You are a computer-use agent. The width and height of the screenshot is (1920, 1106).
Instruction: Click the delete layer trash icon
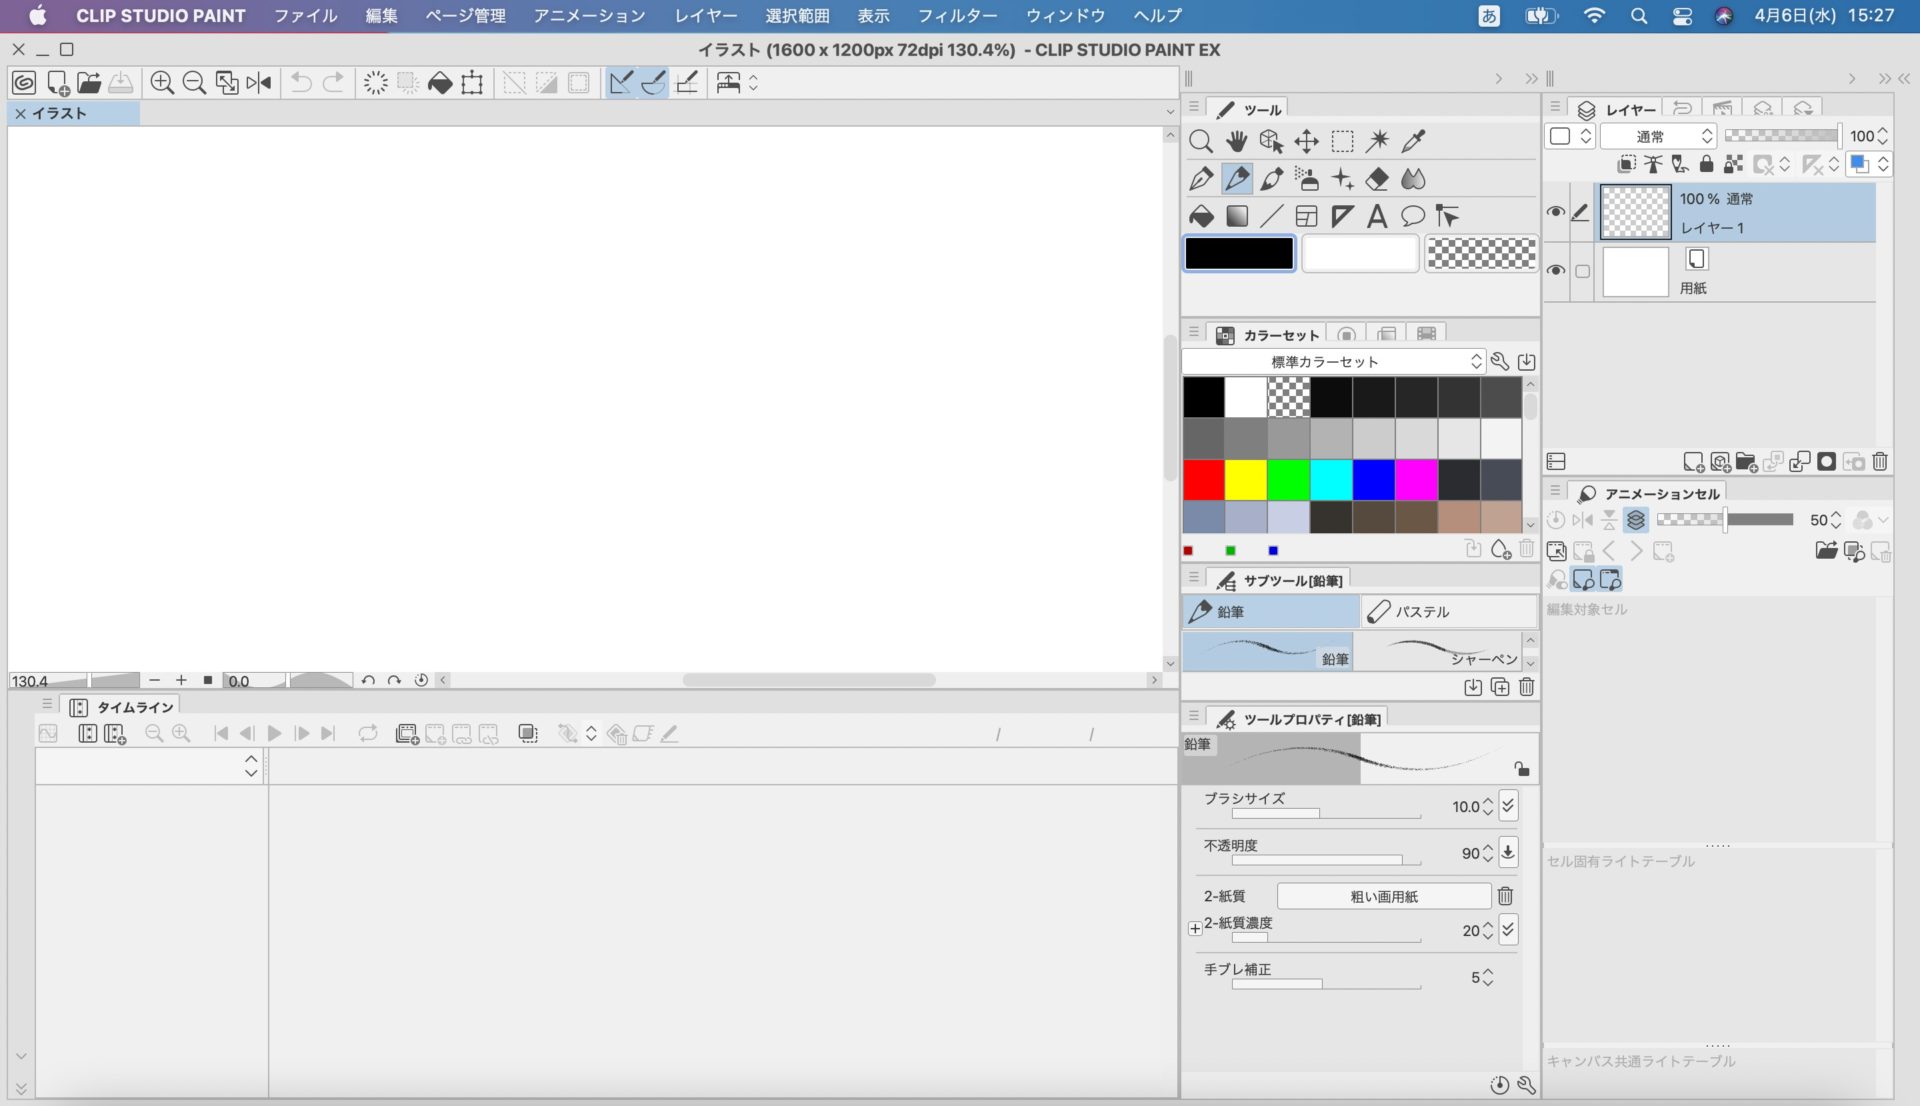[1880, 462]
